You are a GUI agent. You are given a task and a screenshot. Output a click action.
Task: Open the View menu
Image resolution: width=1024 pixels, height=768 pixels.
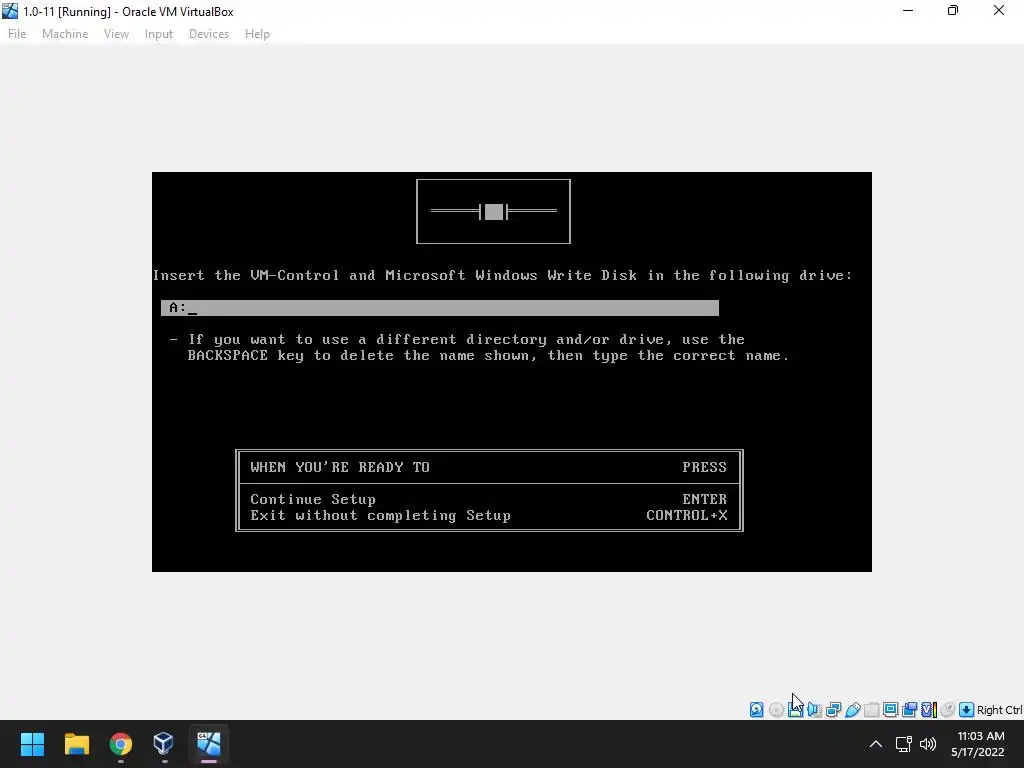[x=116, y=34]
